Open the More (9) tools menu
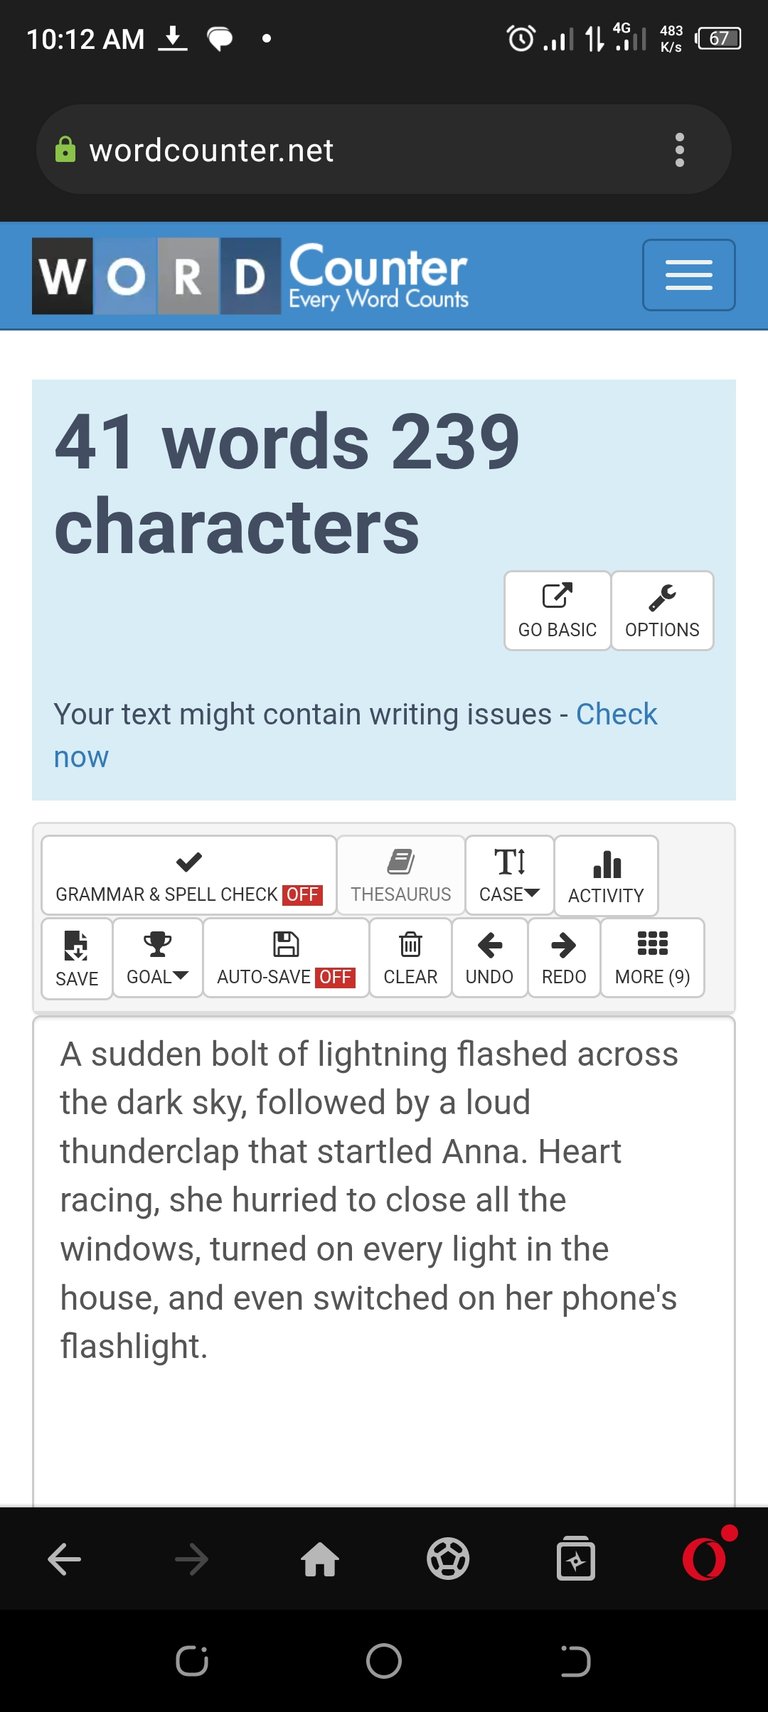Screen dimensions: 768x1712 pos(652,958)
